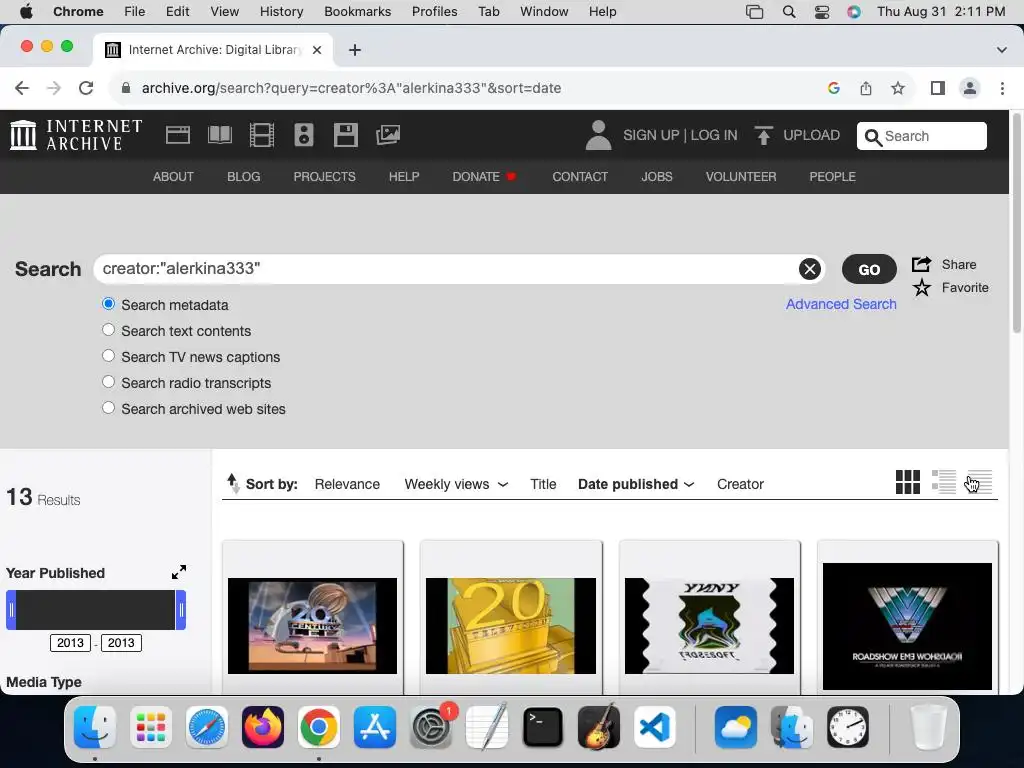Screen dimensions: 1024x768
Task: Open the Web (Wayback Machine) icon
Action: coord(178,135)
